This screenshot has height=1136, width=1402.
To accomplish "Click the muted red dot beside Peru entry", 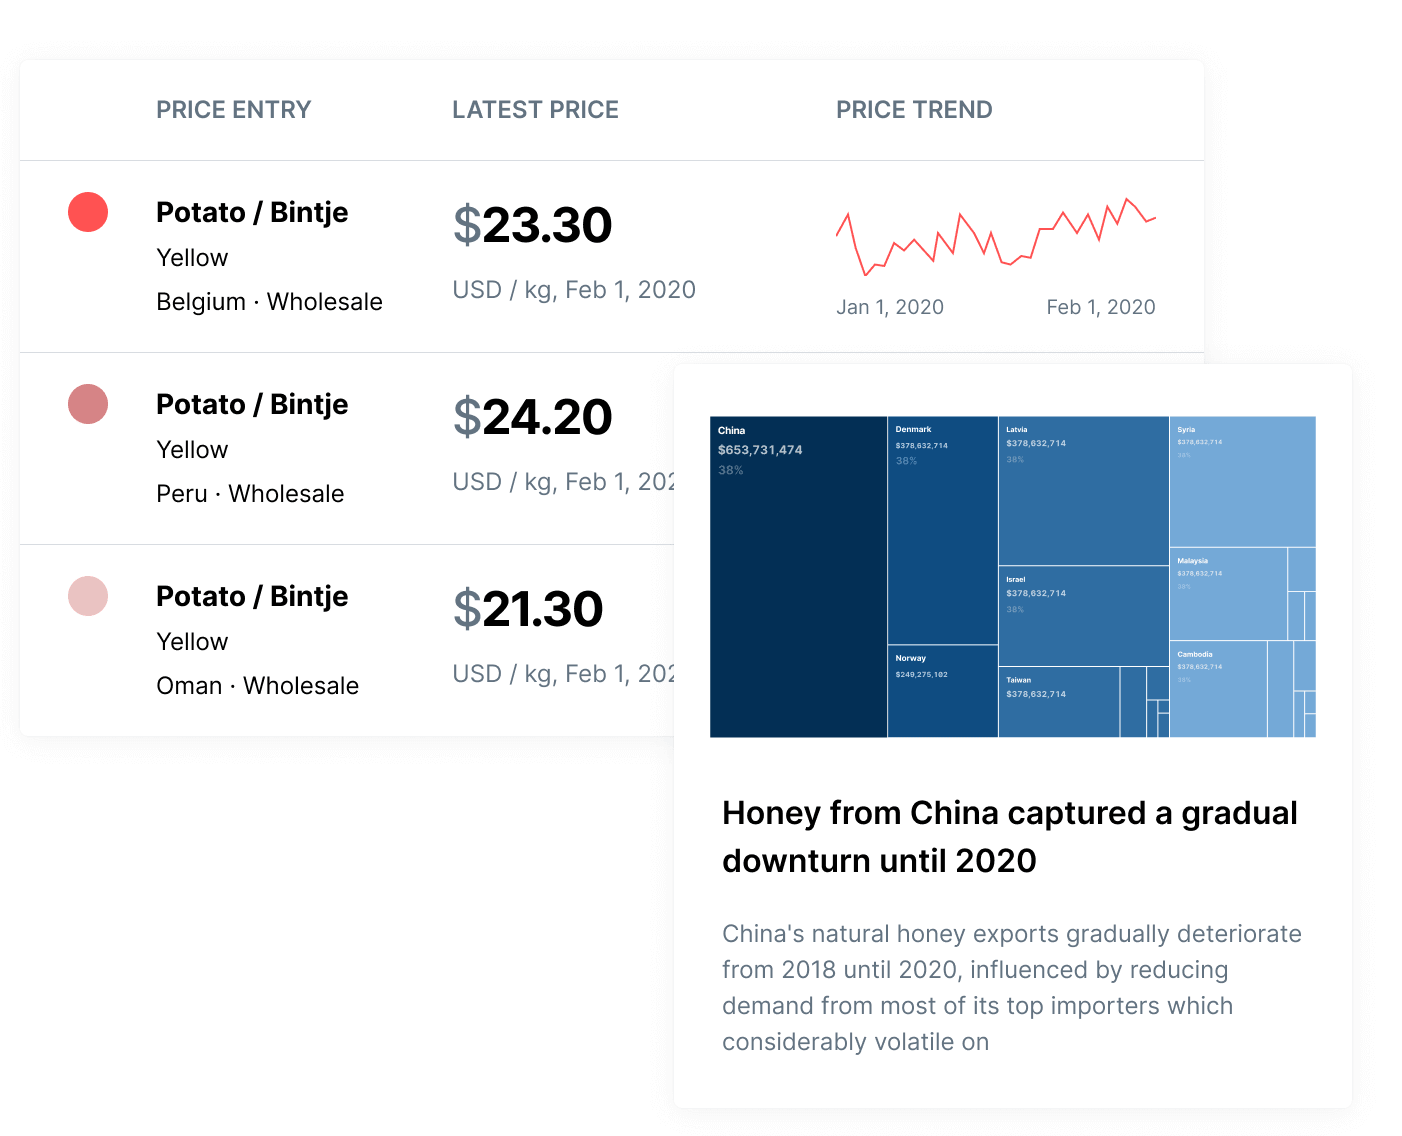I will tap(88, 404).
